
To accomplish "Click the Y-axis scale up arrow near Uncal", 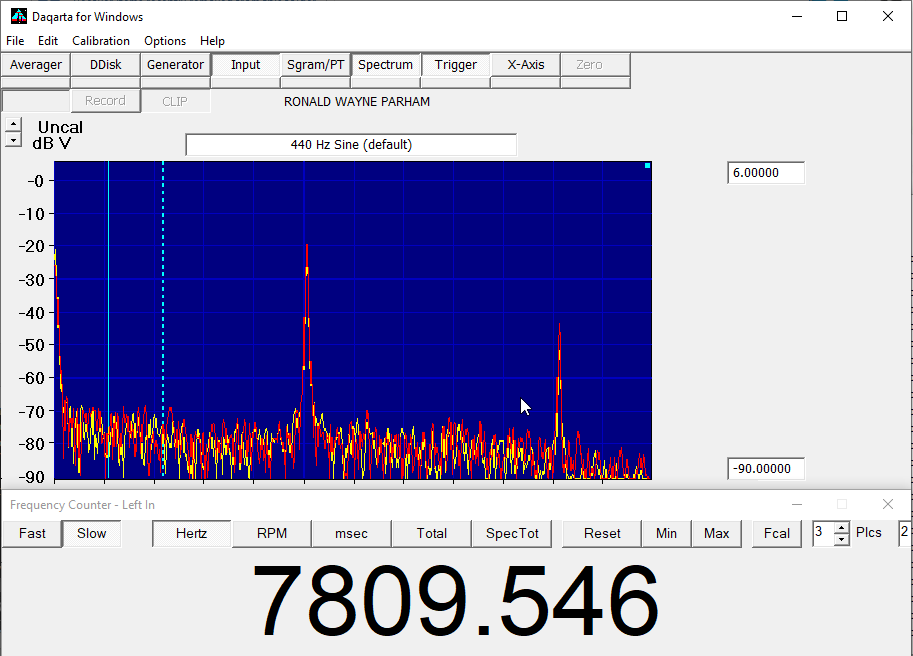I will [13, 125].
